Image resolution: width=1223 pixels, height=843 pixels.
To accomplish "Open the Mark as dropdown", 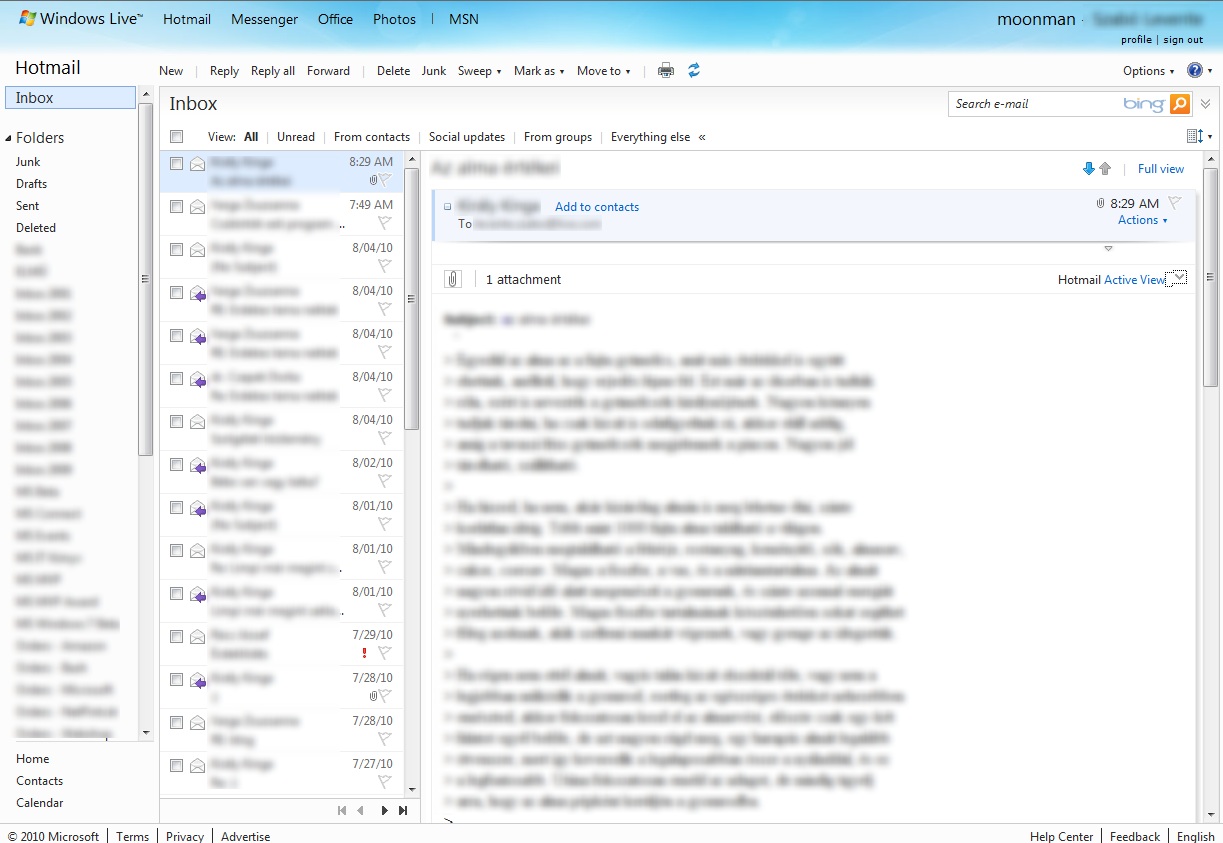I will click(x=539, y=71).
